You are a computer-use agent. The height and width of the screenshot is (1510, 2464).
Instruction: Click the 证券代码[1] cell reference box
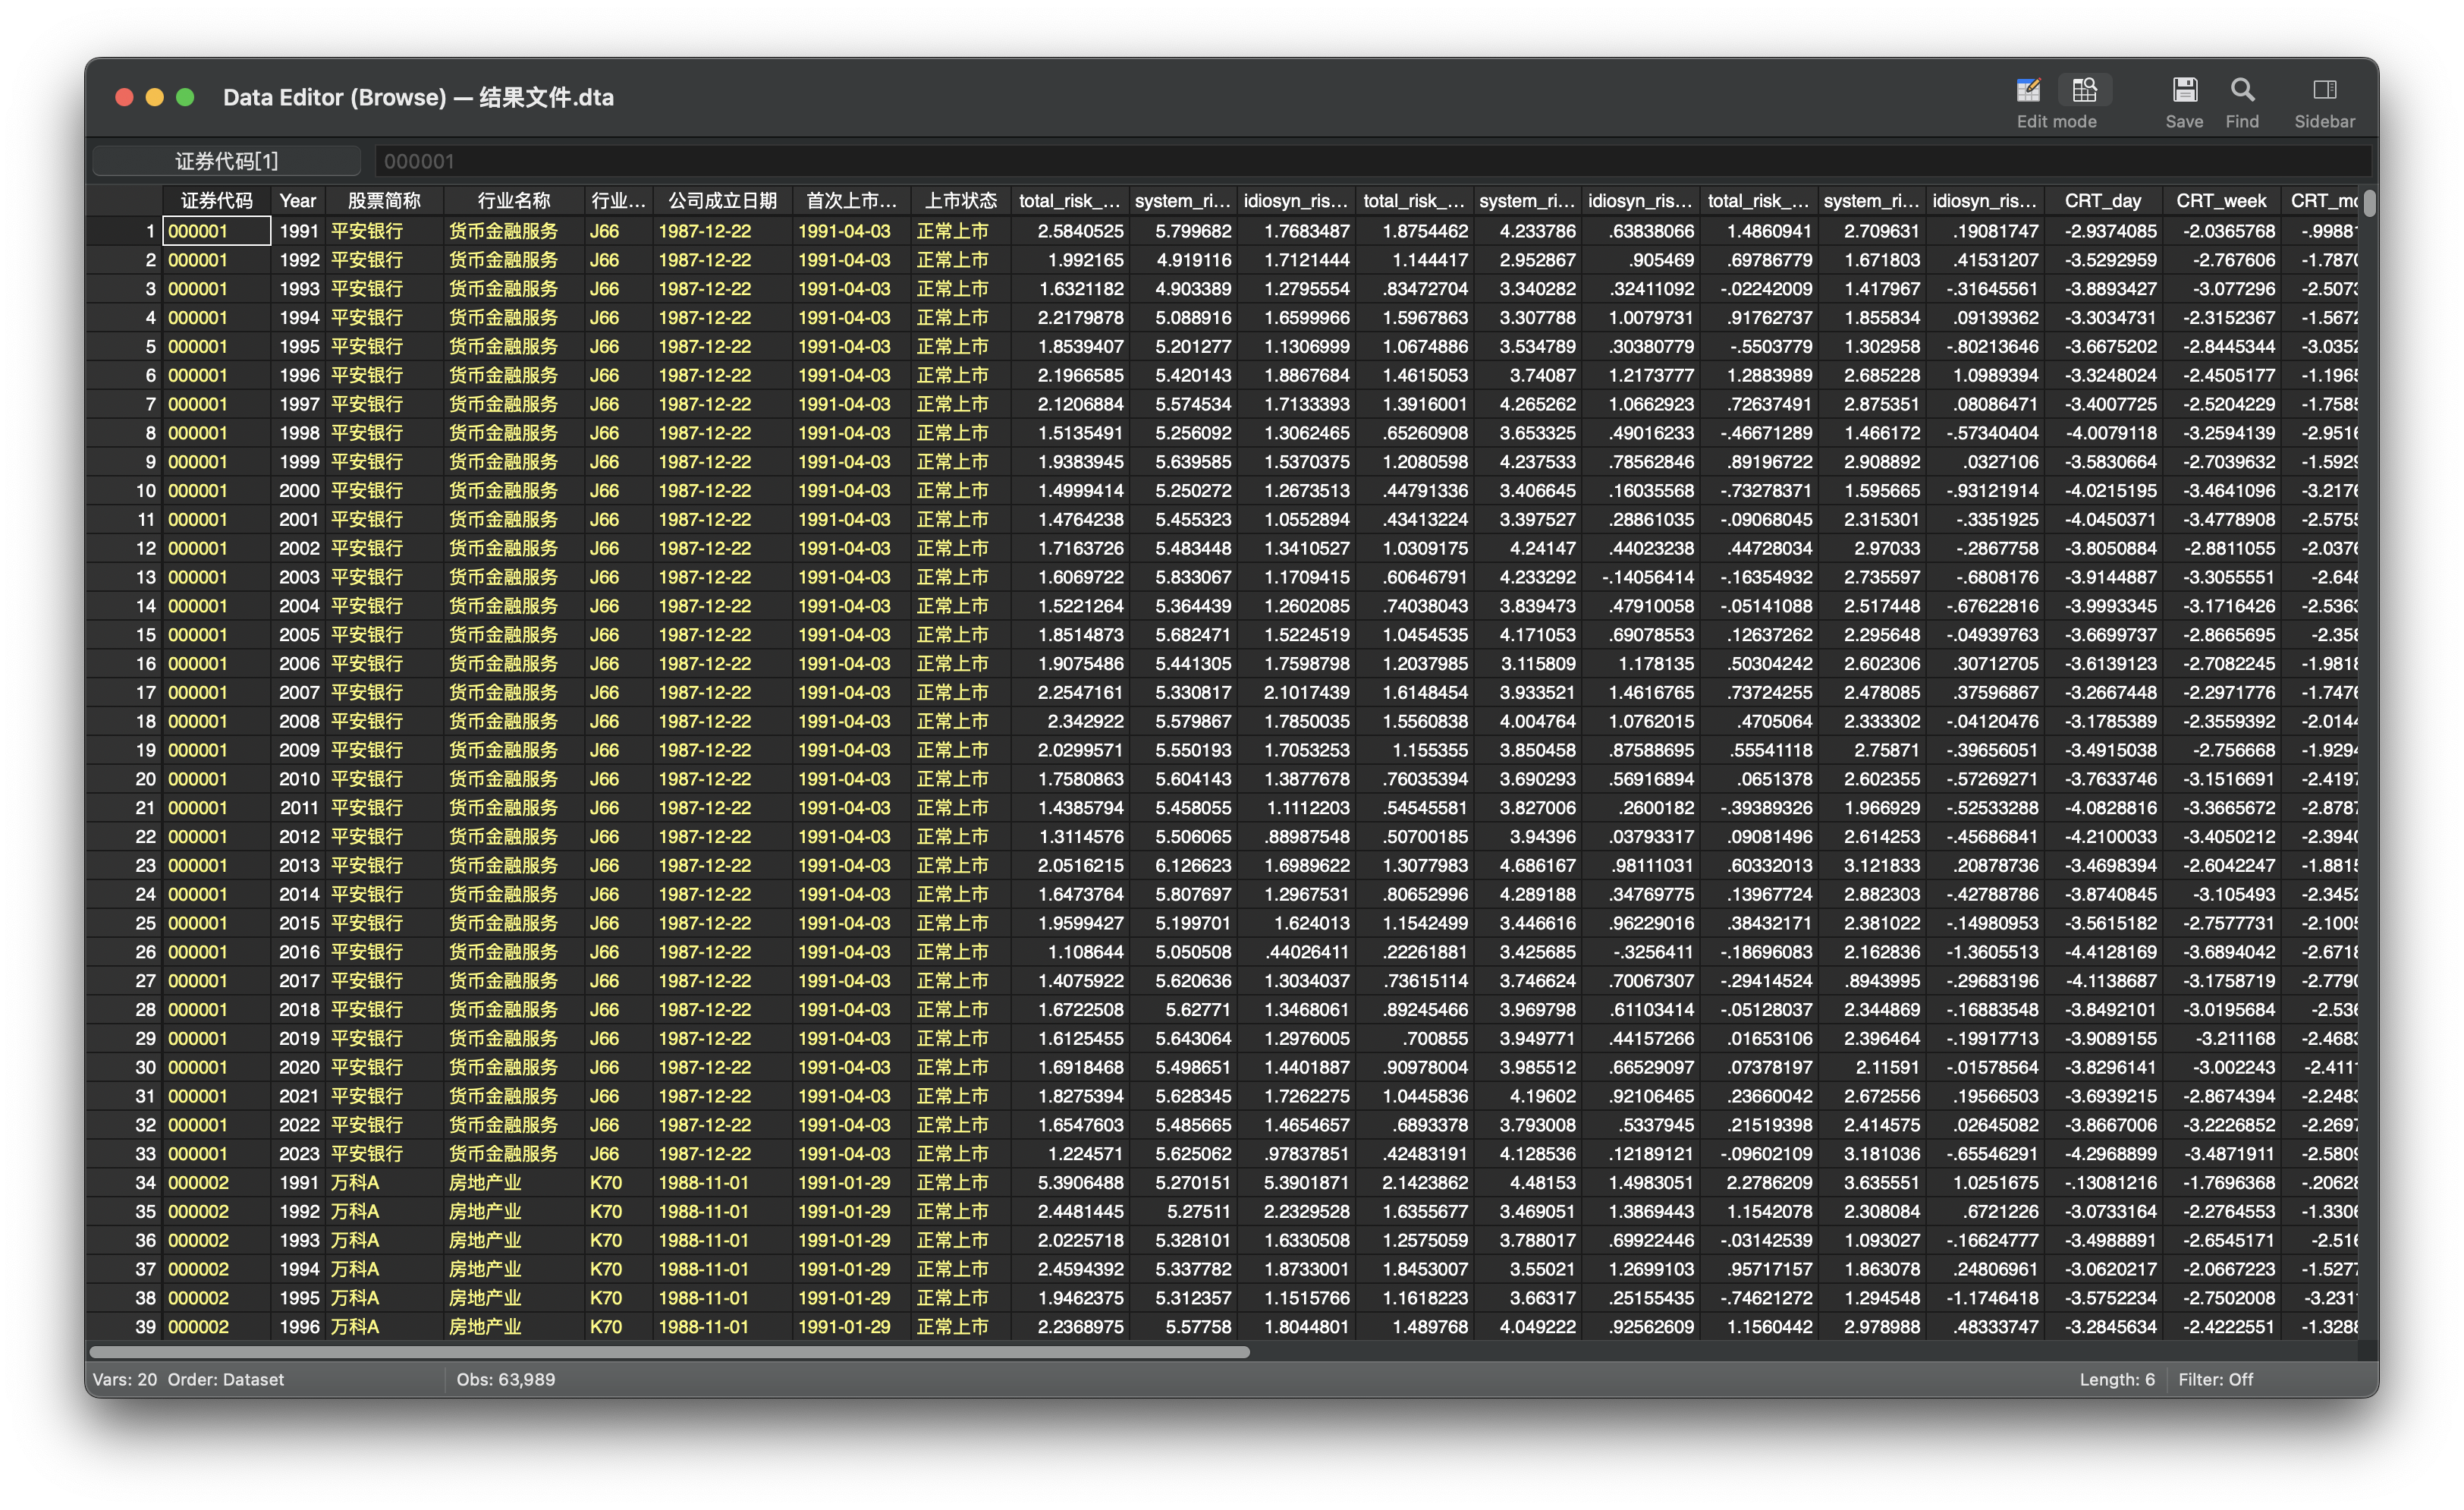(x=227, y=161)
